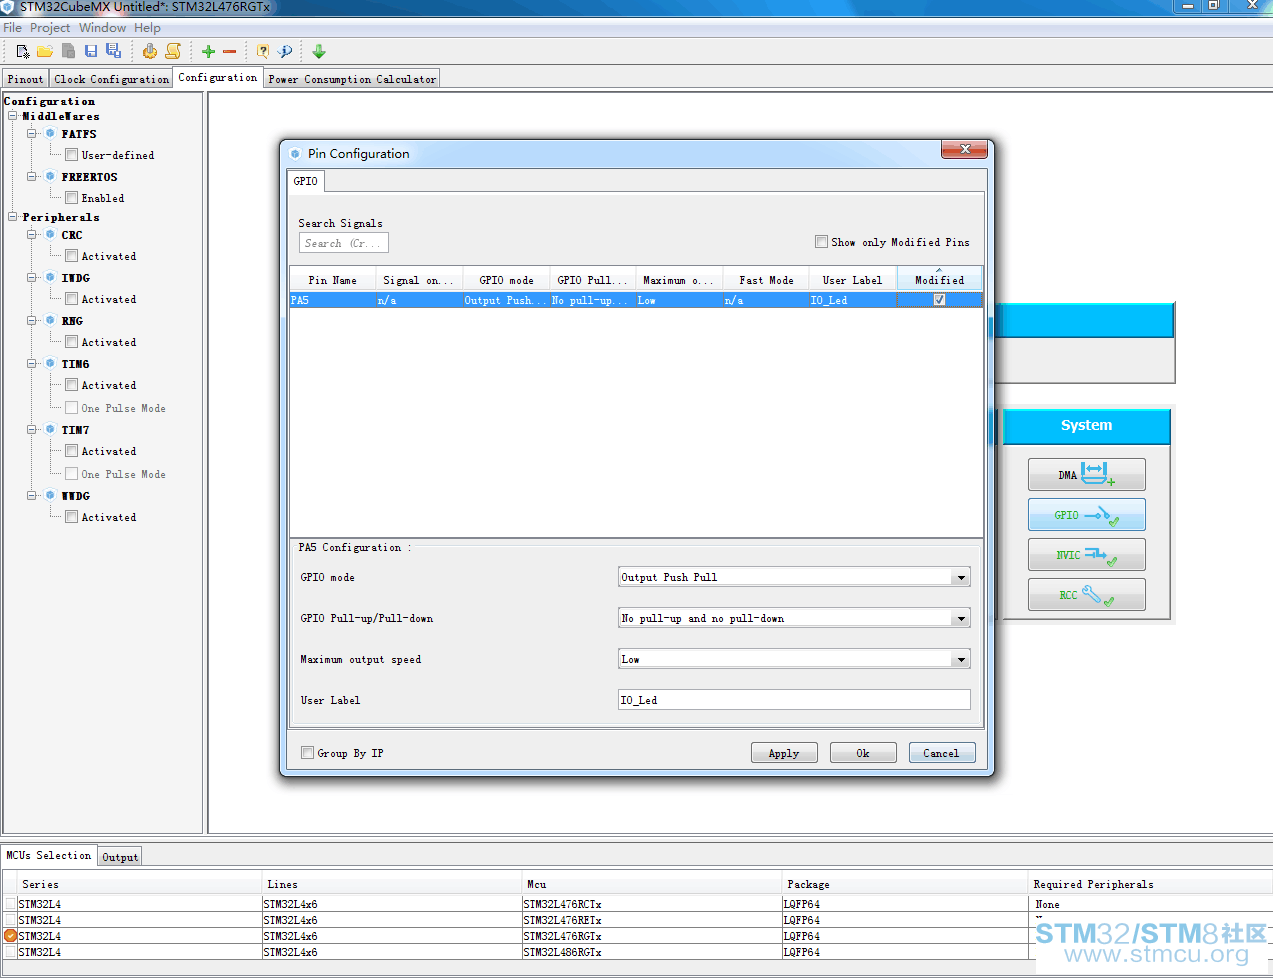
Task: Switch to the Clock Configuration tab
Action: (x=111, y=79)
